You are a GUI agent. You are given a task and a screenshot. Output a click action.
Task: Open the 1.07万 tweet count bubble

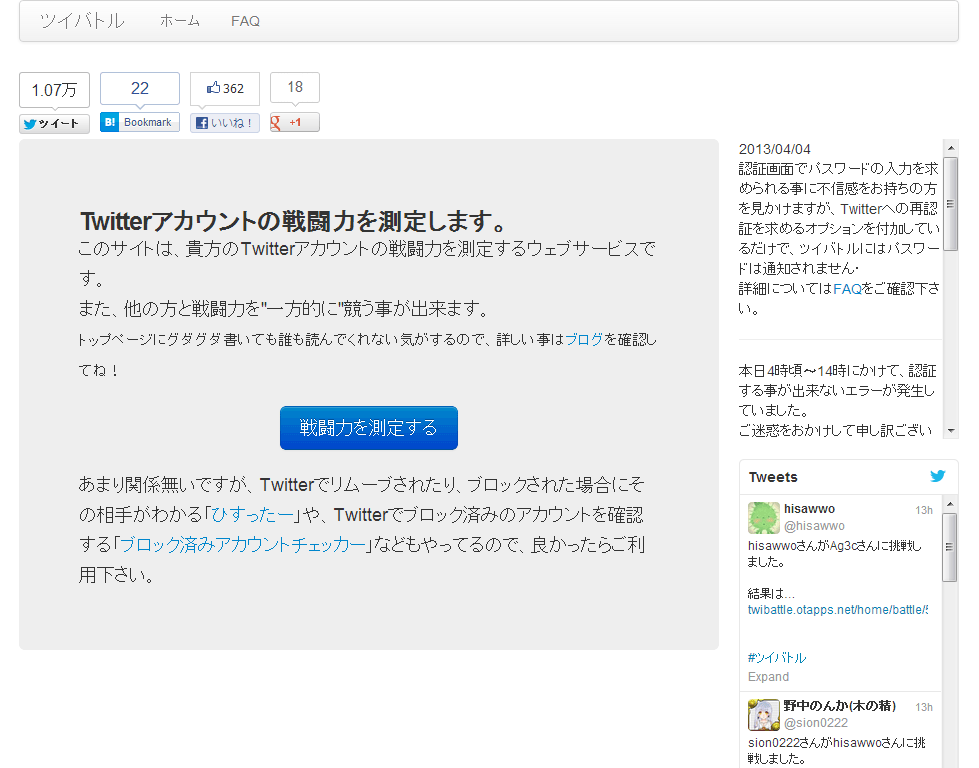pyautogui.click(x=54, y=90)
